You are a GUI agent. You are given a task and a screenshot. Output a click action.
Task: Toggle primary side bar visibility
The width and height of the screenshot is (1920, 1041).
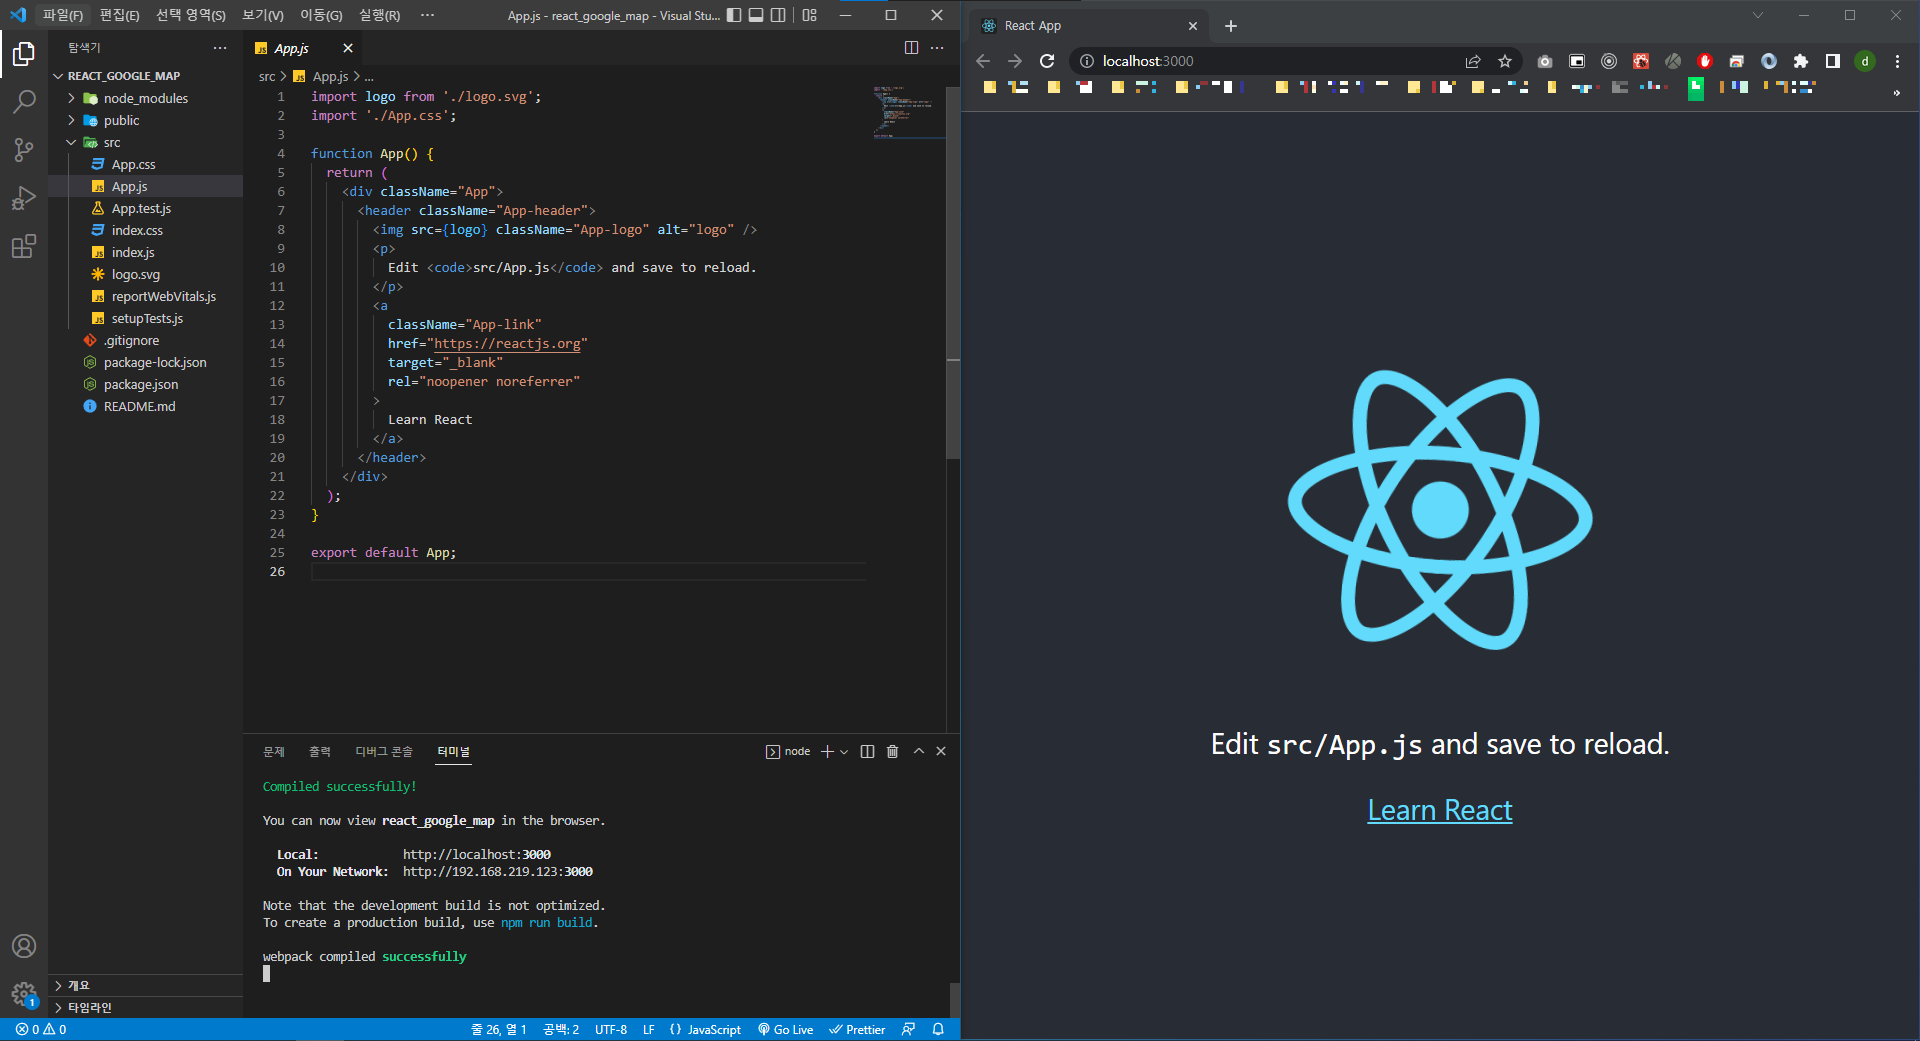point(734,15)
